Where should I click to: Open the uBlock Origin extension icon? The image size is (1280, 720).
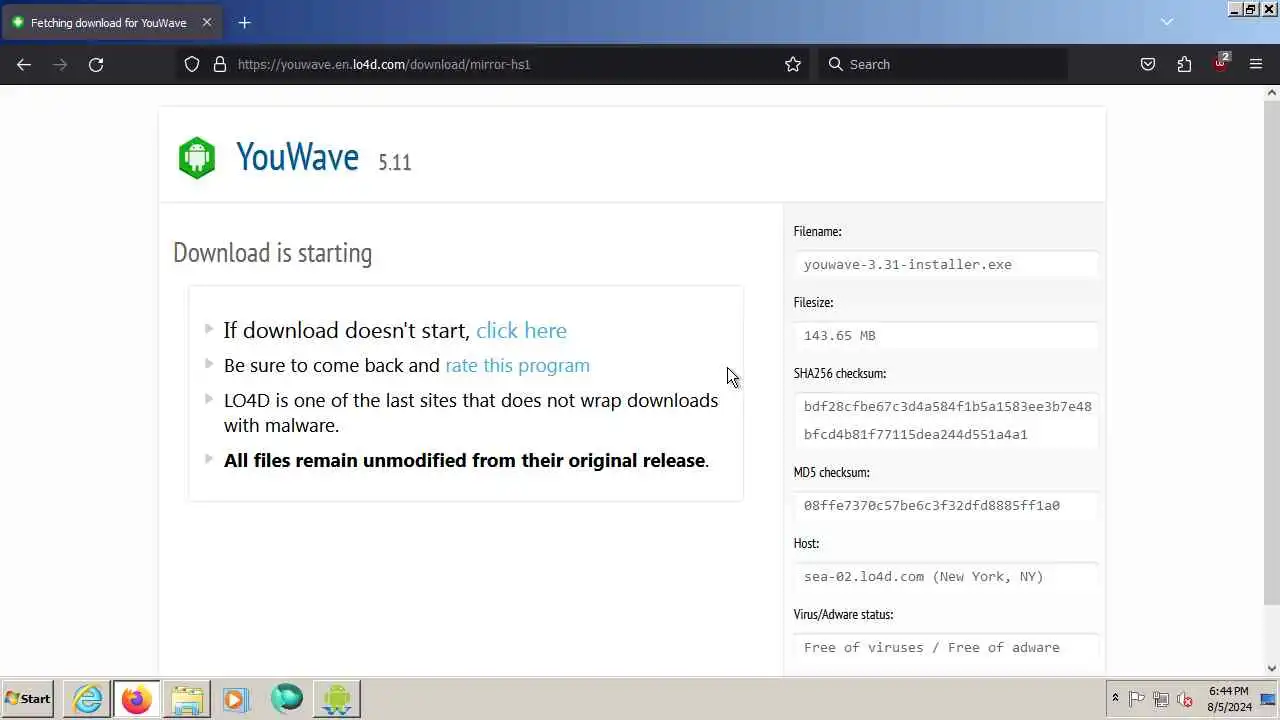click(x=1221, y=63)
